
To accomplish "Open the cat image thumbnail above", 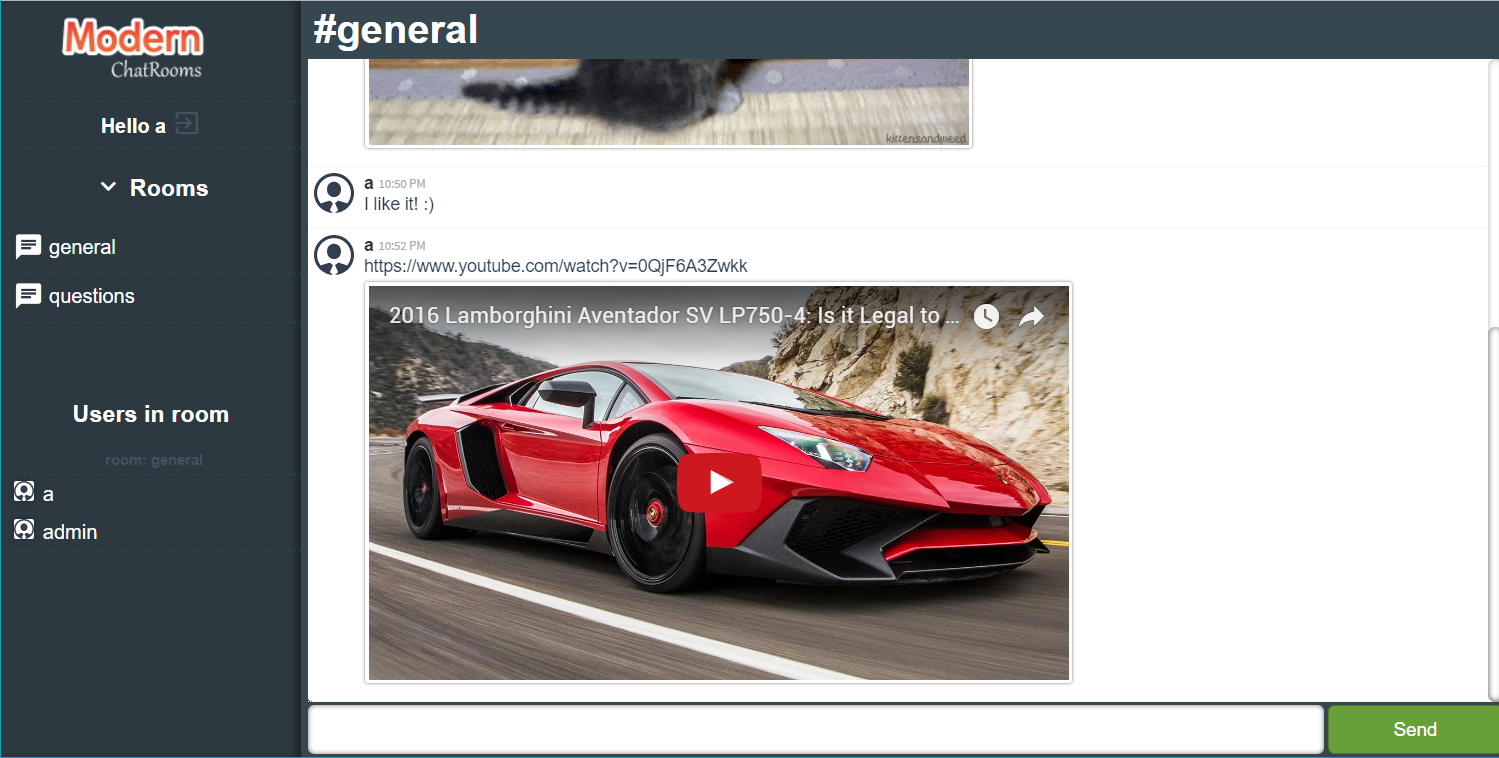I will coord(669,102).
